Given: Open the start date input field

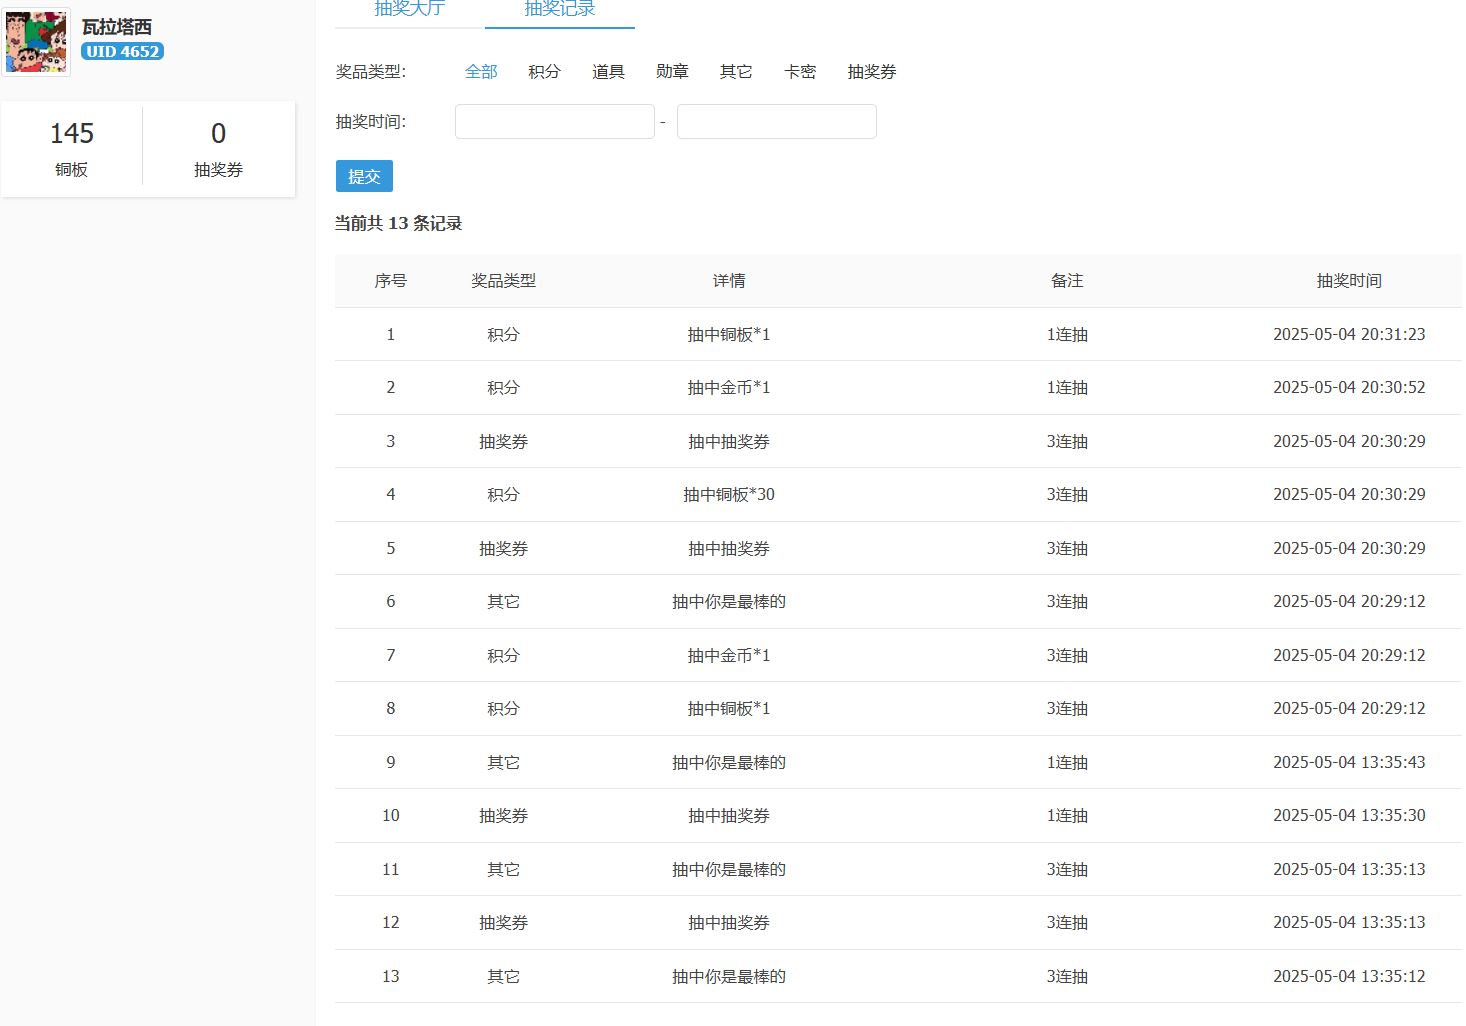Looking at the screenshot, I should (x=554, y=122).
